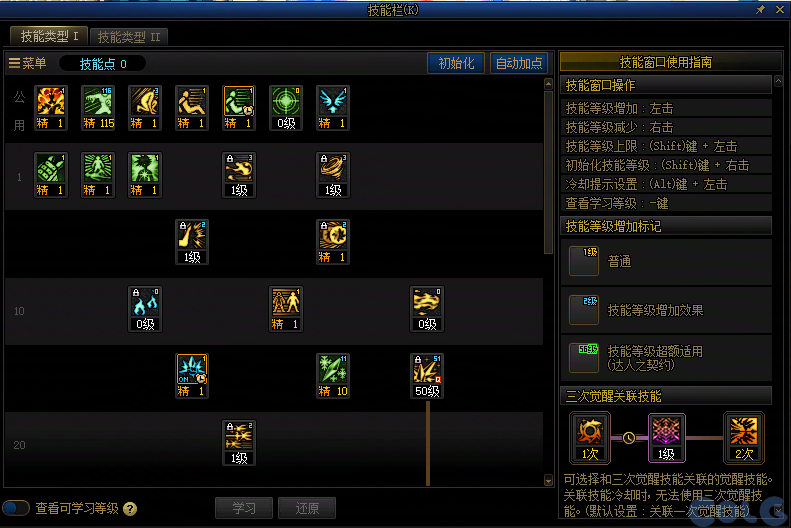Click the skill list scroll down arrow
The width and height of the screenshot is (791, 528).
(548, 481)
